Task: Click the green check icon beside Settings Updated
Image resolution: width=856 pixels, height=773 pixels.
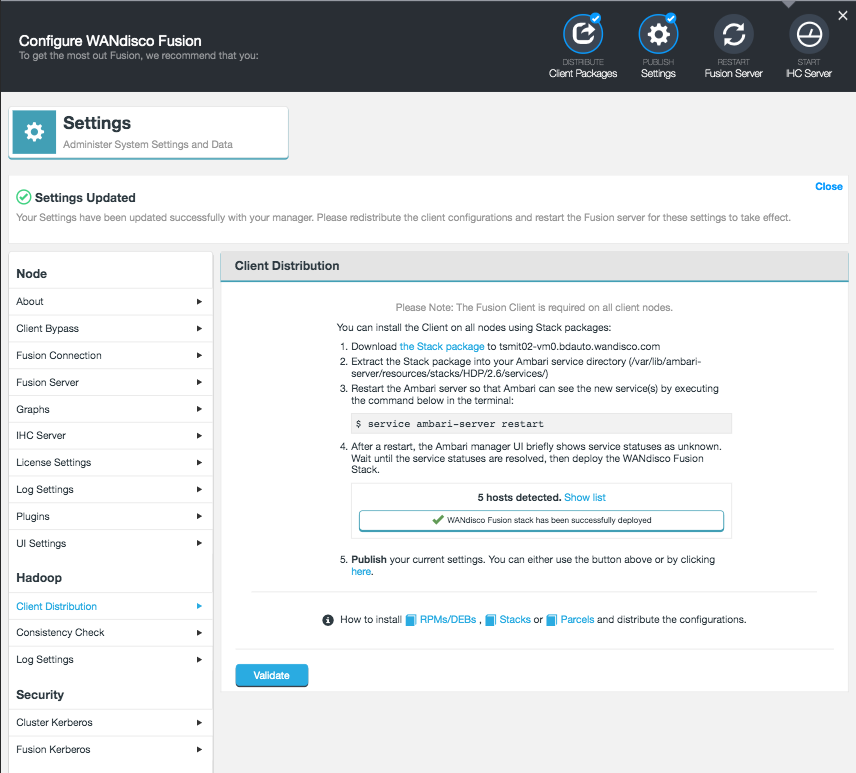Action: tap(23, 197)
